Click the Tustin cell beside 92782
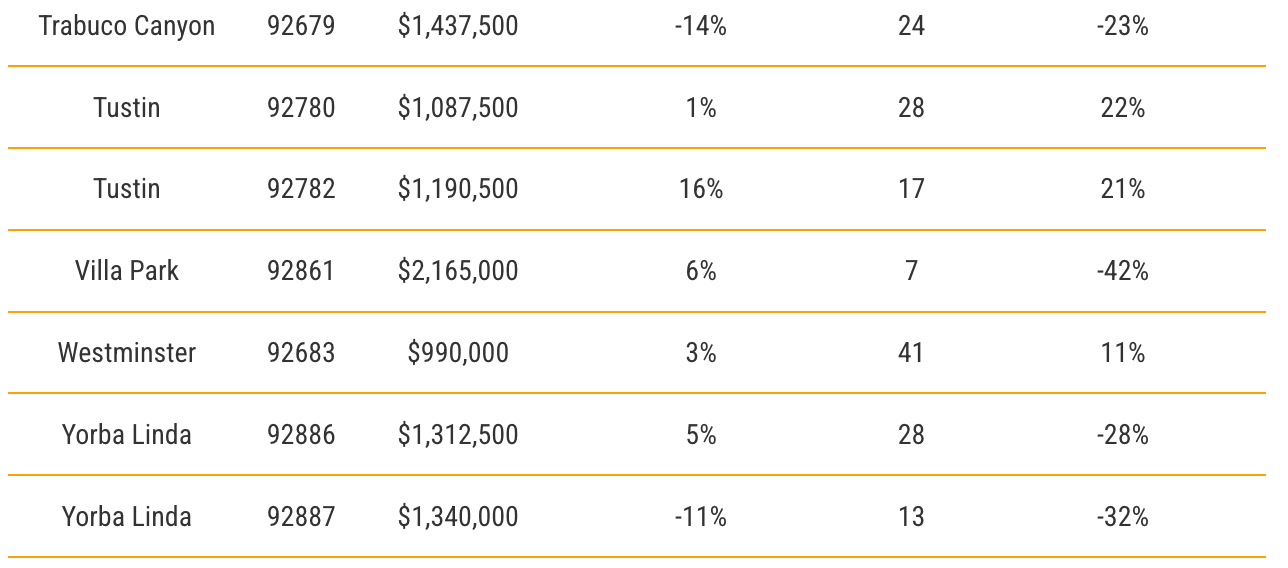1288x568 pixels. coord(127,189)
